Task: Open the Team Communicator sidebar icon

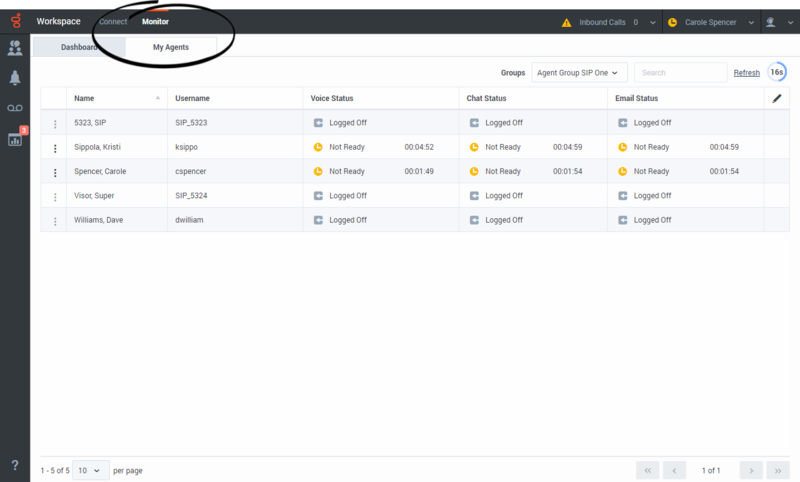Action: (15, 47)
